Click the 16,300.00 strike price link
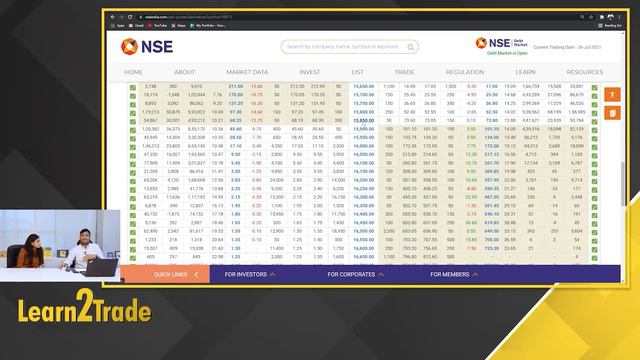This screenshot has height=360, width=640. (364, 197)
